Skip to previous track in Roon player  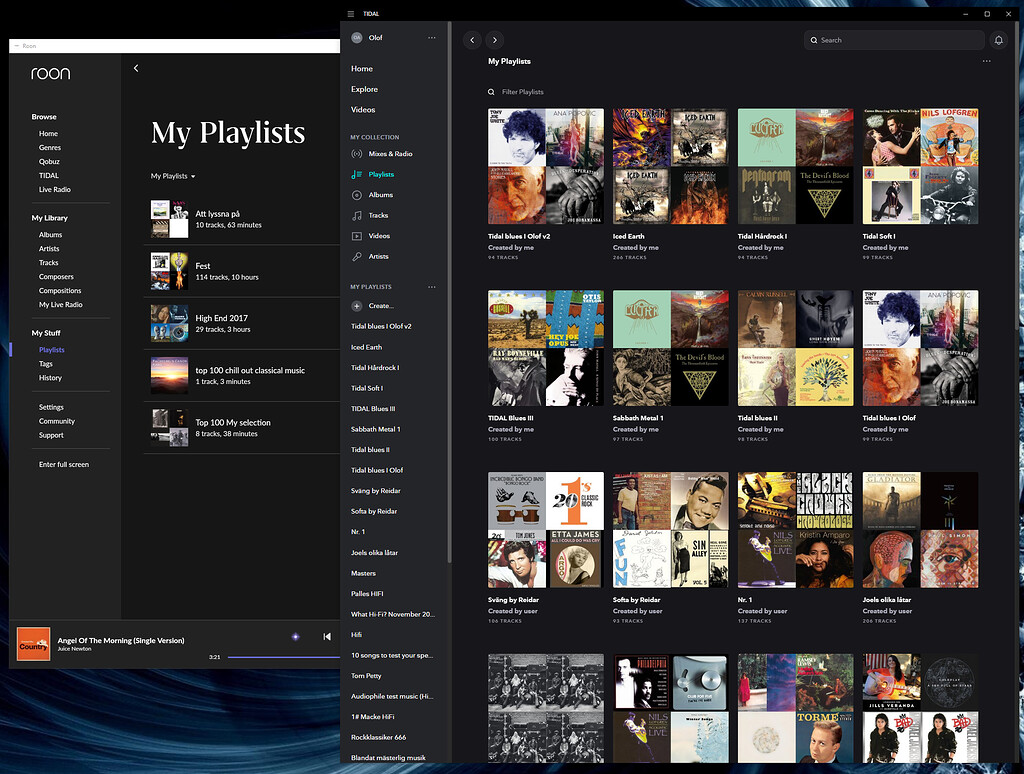click(x=324, y=635)
